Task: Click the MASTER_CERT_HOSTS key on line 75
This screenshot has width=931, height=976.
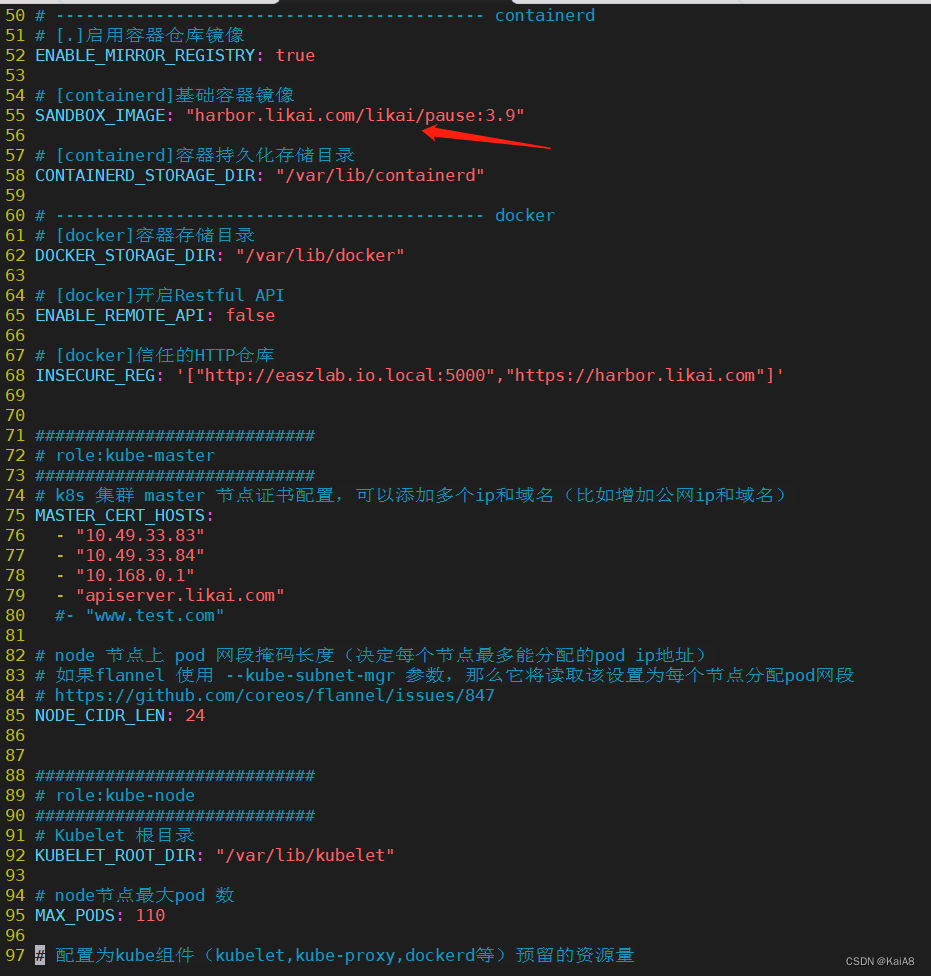Action: pyautogui.click(x=120, y=515)
